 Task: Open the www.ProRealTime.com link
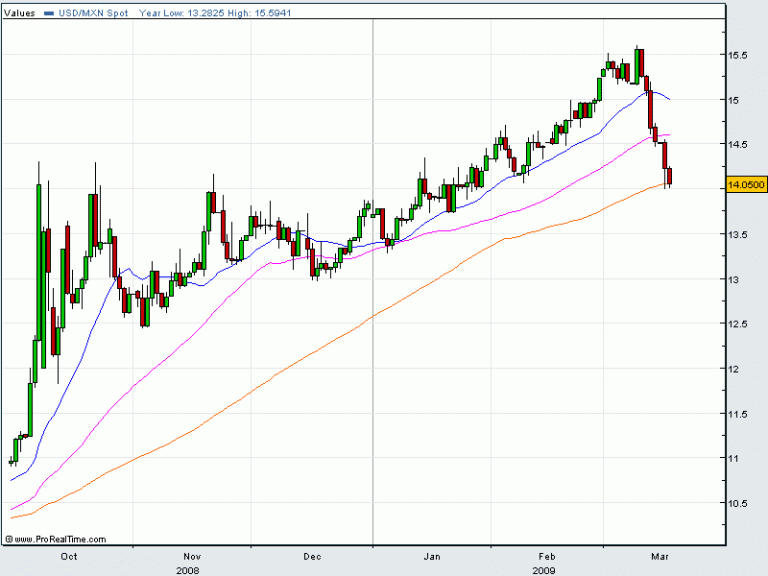click(44, 538)
